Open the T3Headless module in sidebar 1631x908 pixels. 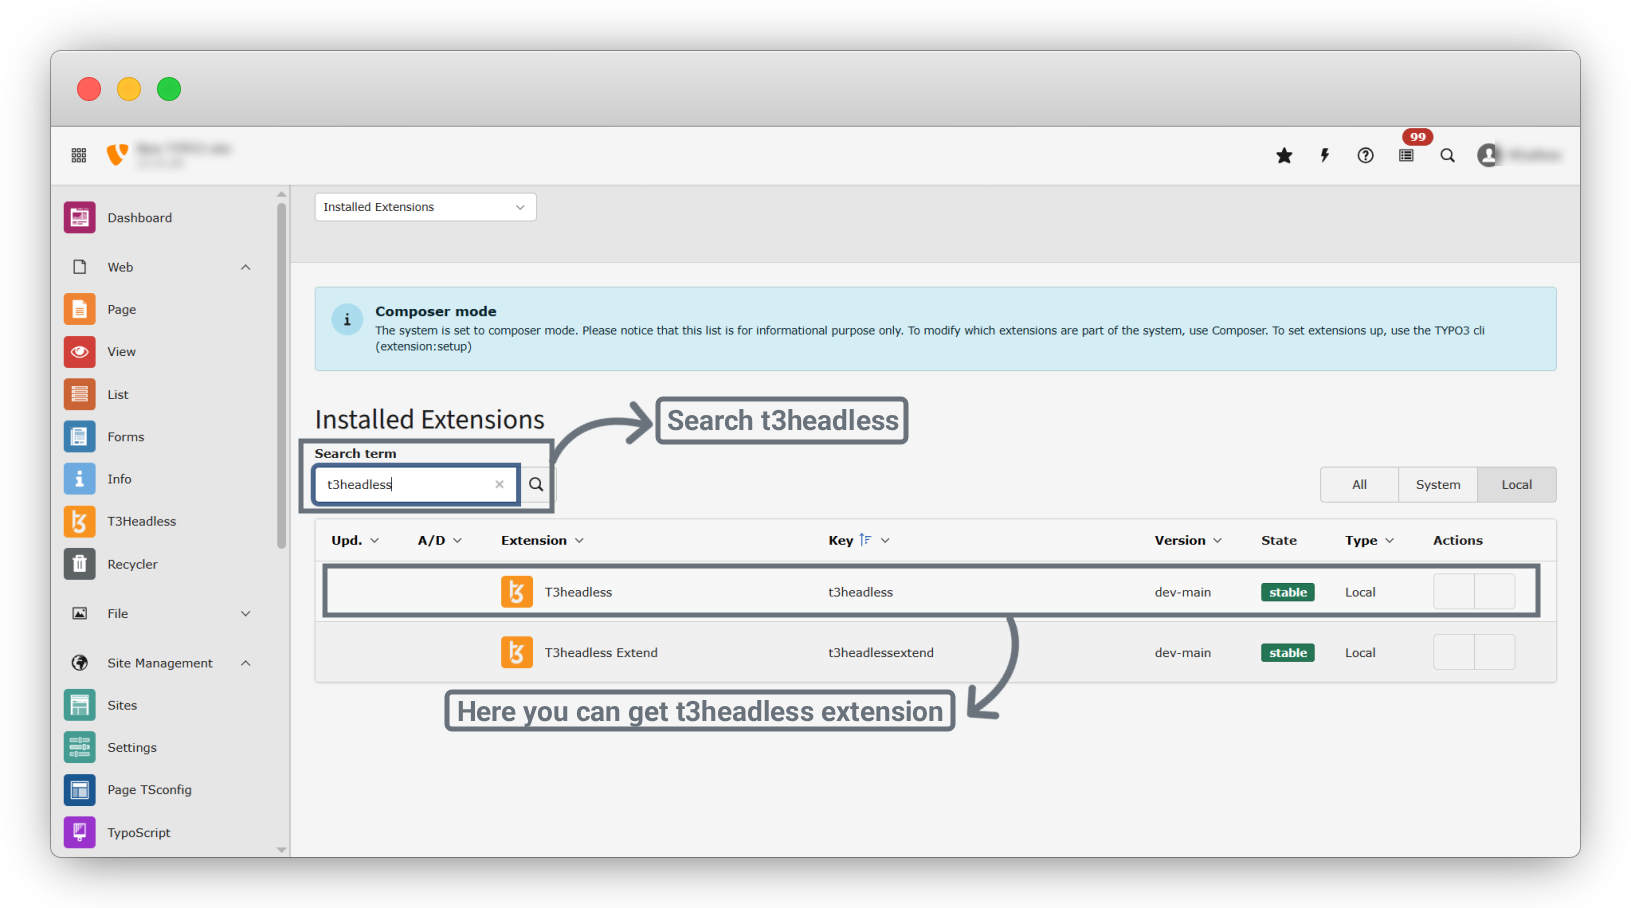(x=141, y=521)
